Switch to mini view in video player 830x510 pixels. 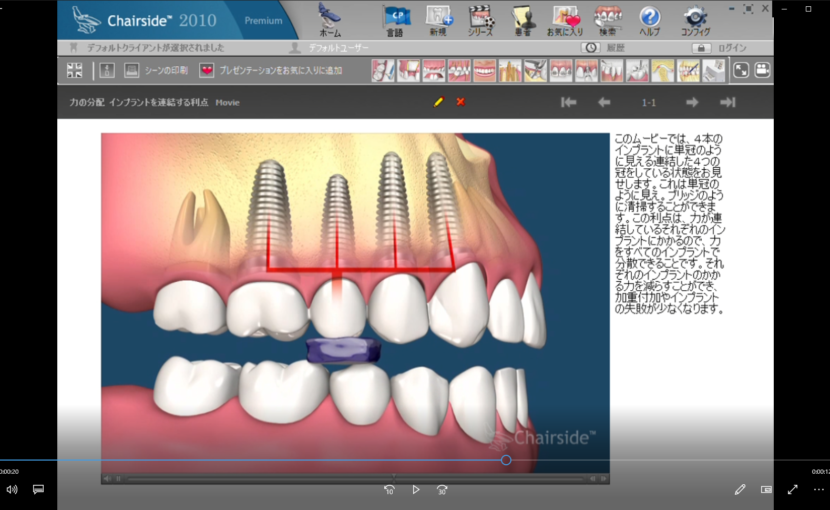tap(766, 490)
